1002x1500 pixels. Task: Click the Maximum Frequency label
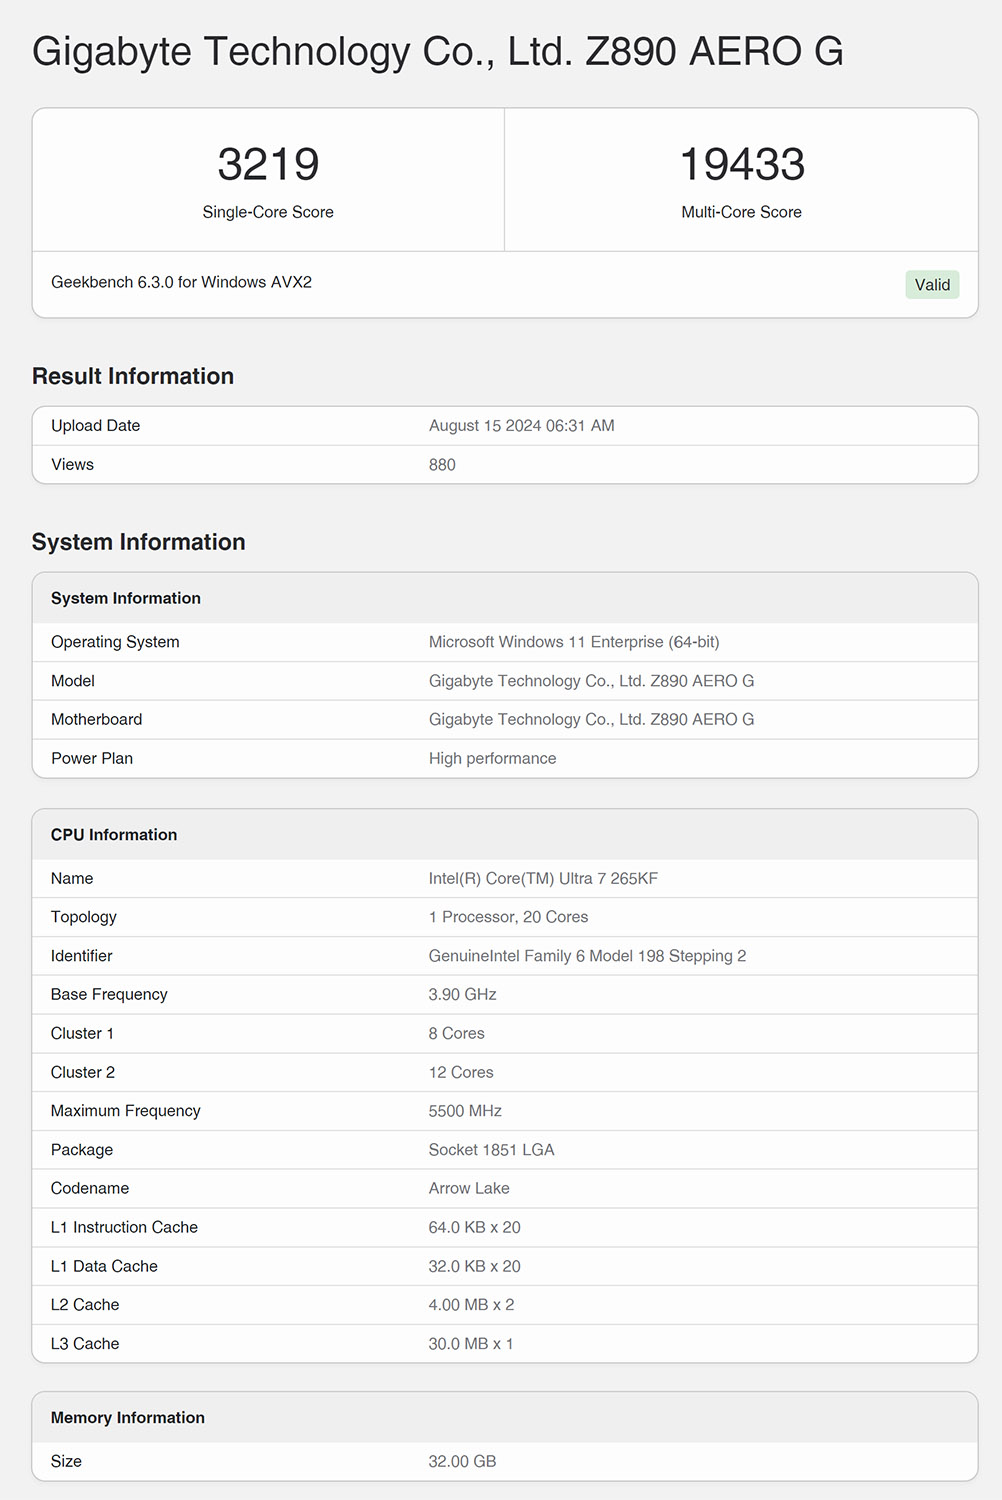click(126, 1112)
